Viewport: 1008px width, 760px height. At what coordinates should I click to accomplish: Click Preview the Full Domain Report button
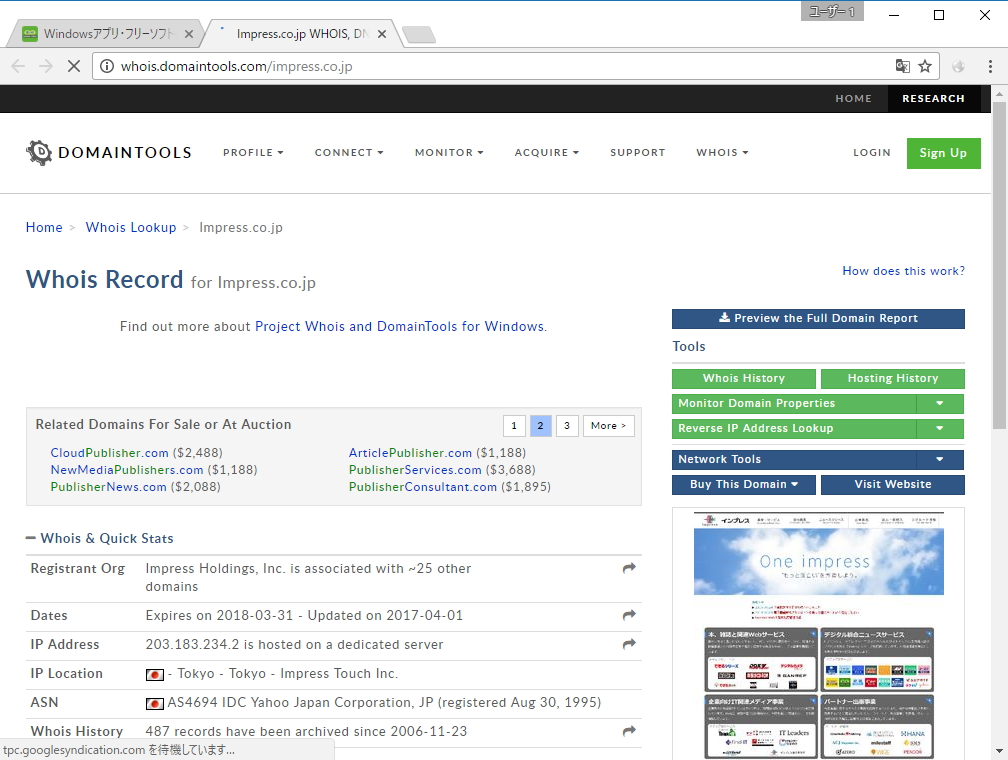(818, 318)
